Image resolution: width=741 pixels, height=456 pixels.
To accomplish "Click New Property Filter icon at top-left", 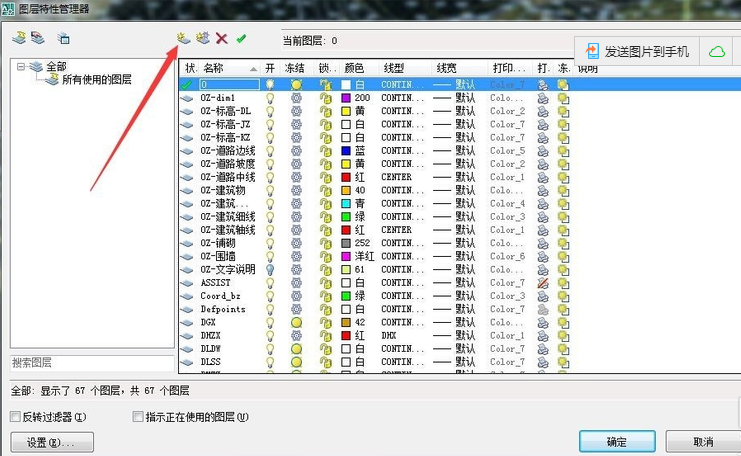I will (19, 39).
